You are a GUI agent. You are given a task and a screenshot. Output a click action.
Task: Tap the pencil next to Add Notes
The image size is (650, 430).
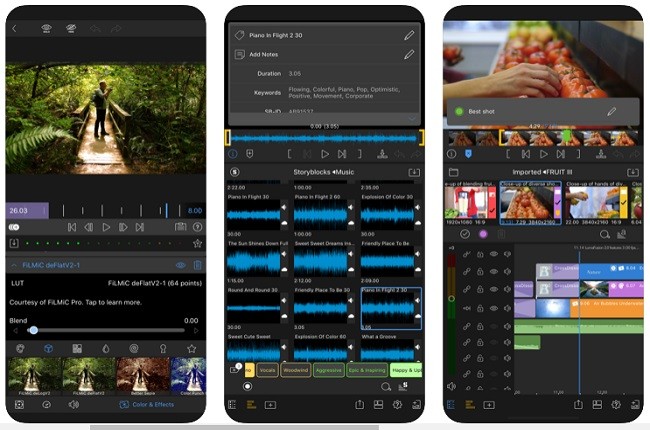click(x=409, y=54)
